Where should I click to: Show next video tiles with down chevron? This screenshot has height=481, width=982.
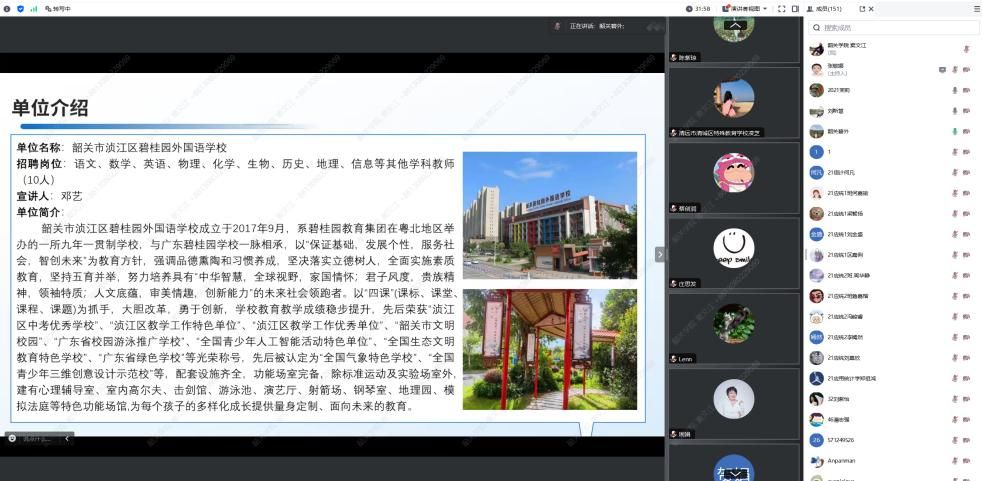[735, 473]
